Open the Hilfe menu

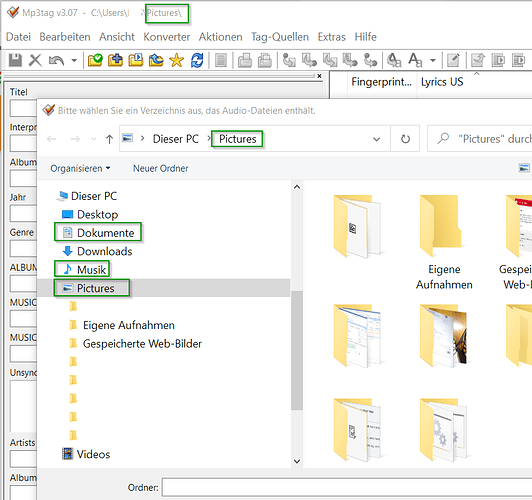pyautogui.click(x=365, y=37)
